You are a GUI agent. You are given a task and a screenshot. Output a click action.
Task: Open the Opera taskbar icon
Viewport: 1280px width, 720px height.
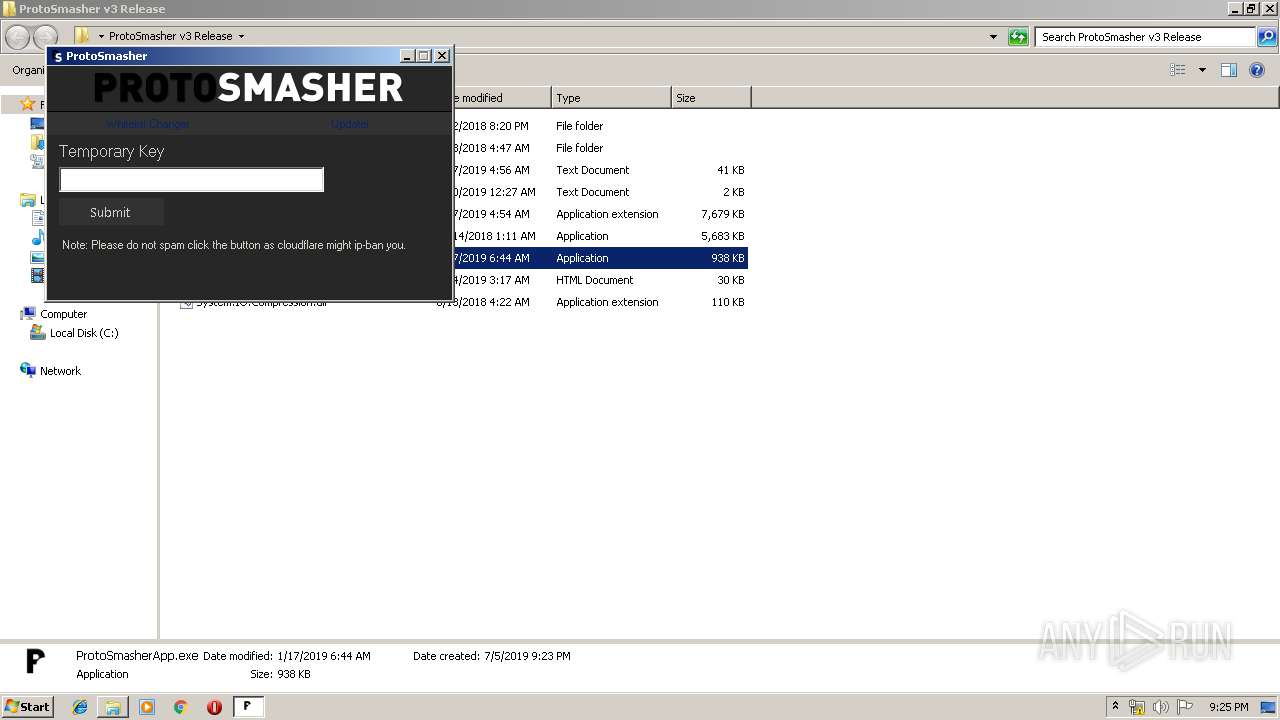pos(214,707)
